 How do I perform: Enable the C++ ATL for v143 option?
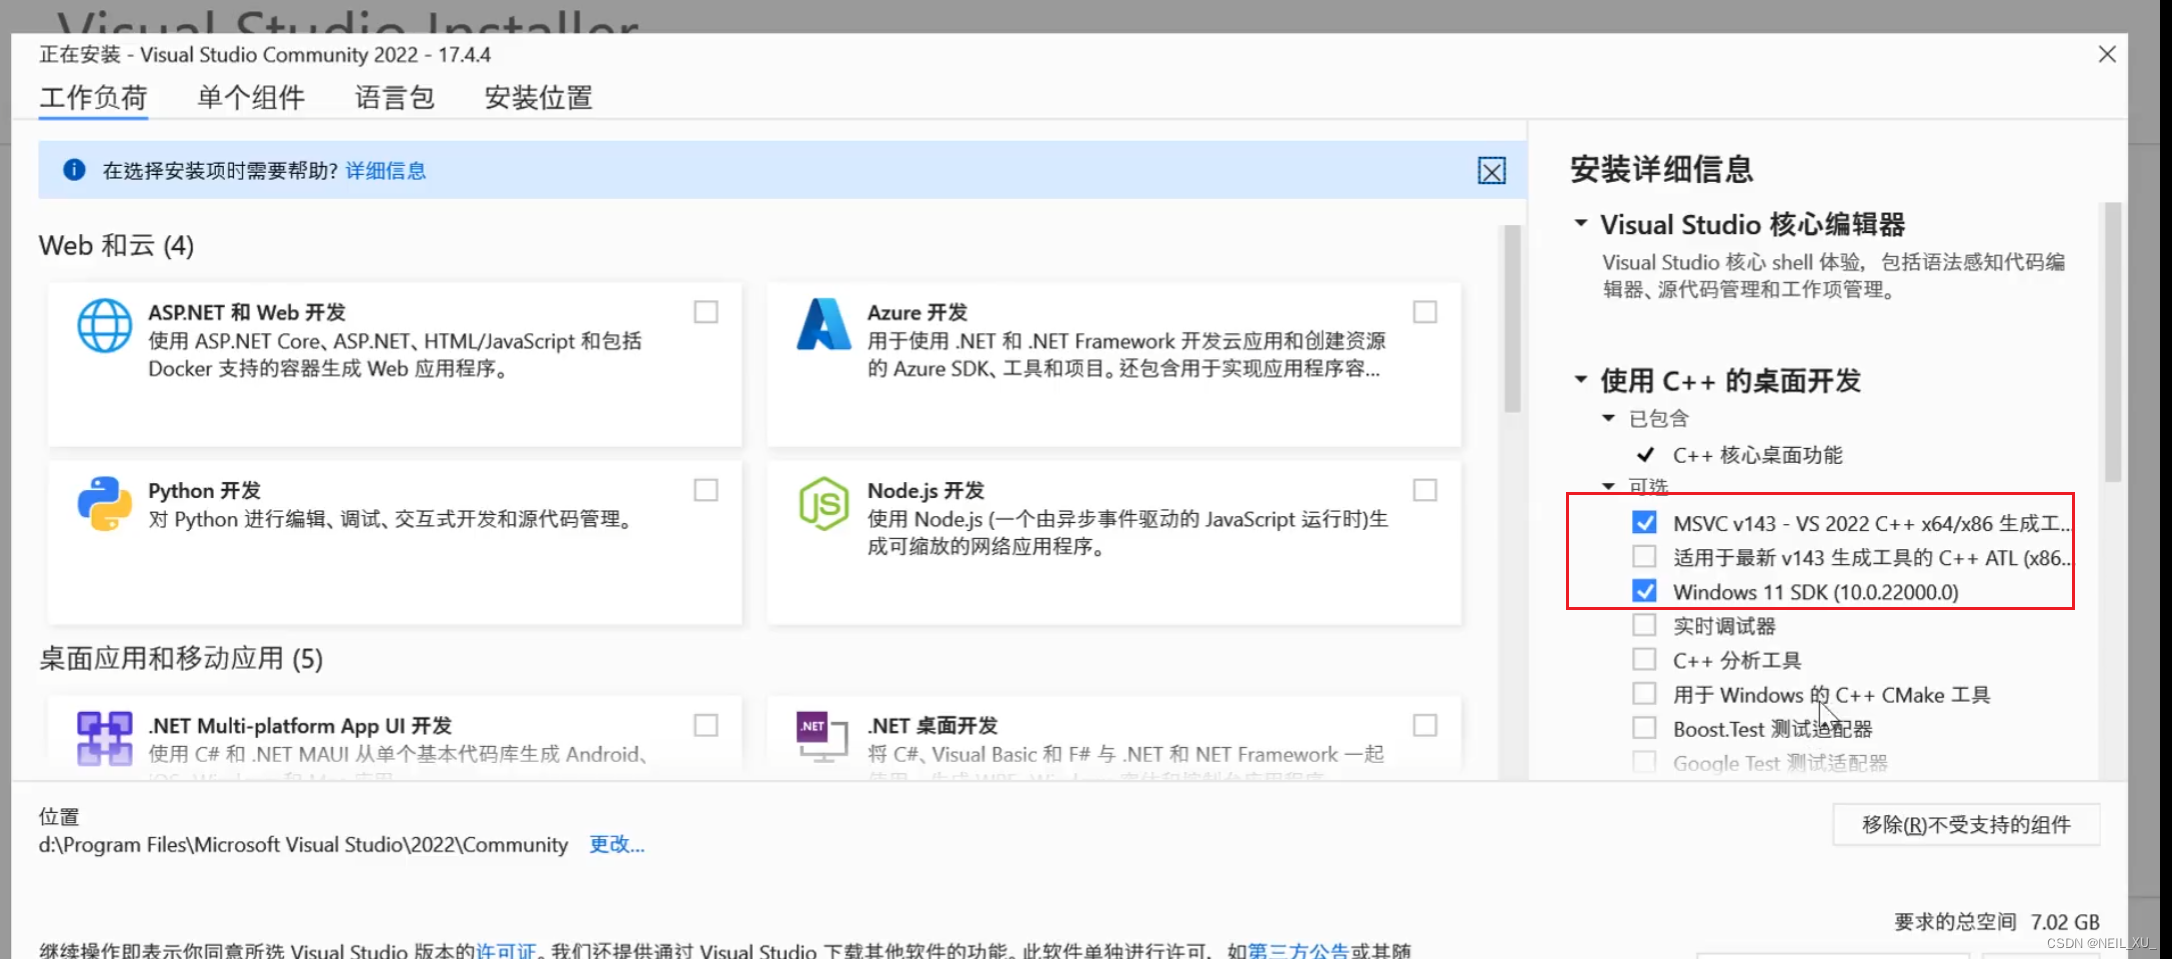1644,556
